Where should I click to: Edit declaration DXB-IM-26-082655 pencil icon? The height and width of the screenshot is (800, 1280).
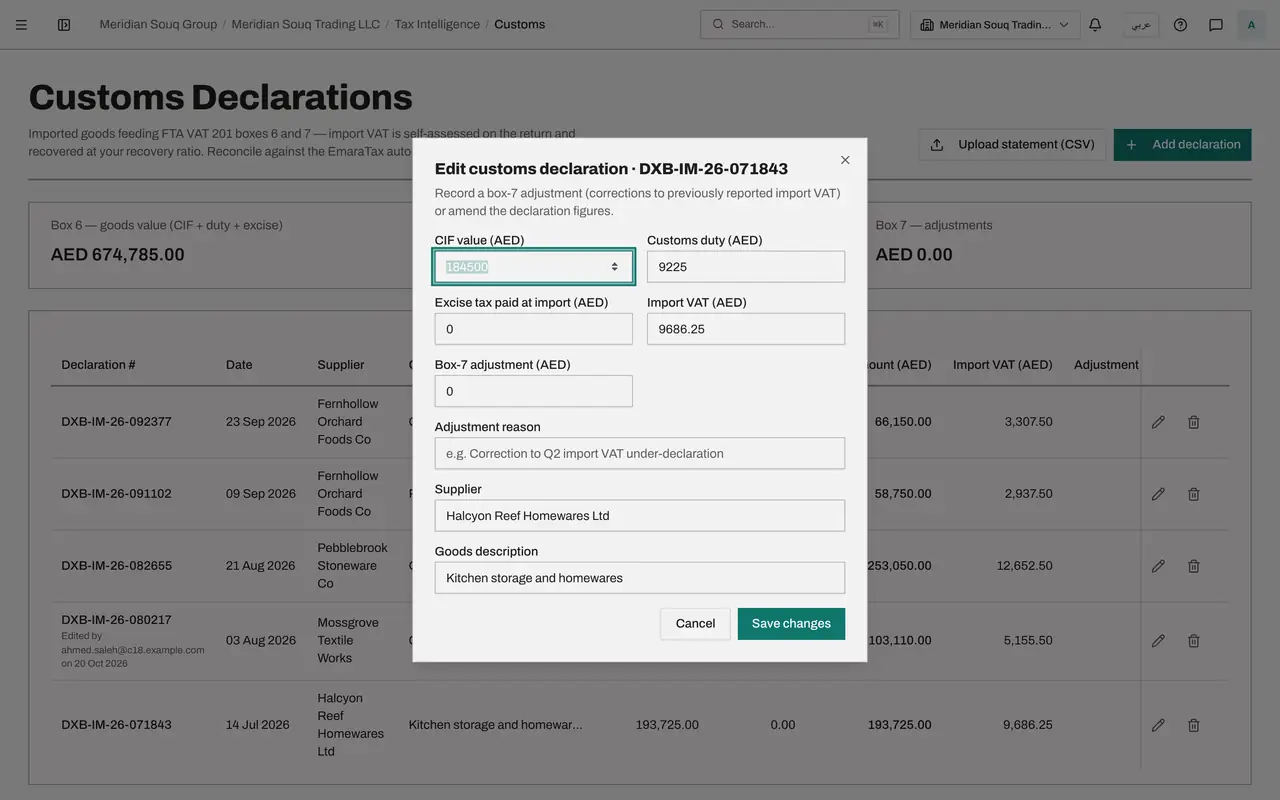pos(1158,566)
